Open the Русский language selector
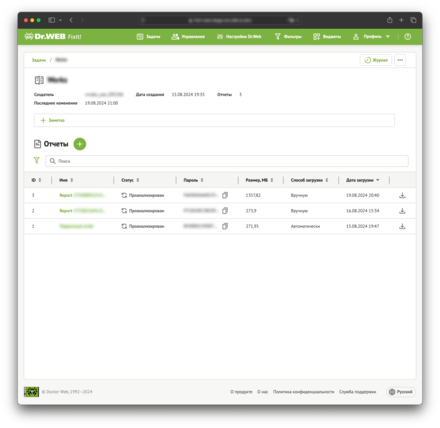The image size is (440, 428). [401, 392]
